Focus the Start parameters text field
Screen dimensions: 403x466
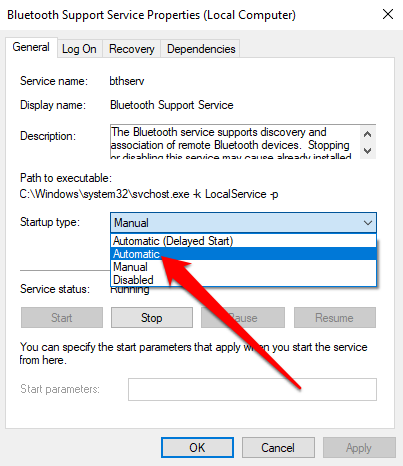click(x=252, y=389)
